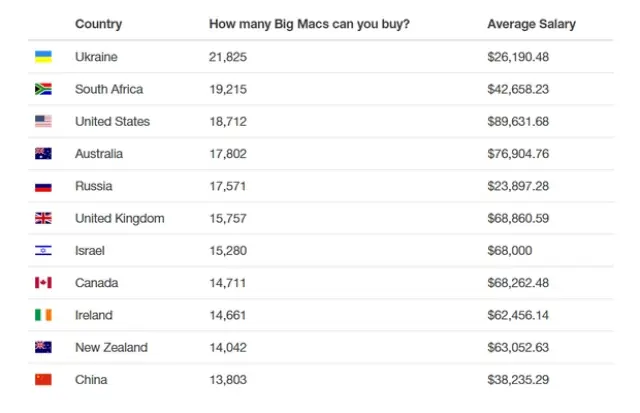Click the 'How many Big Macs' header

click(x=309, y=24)
